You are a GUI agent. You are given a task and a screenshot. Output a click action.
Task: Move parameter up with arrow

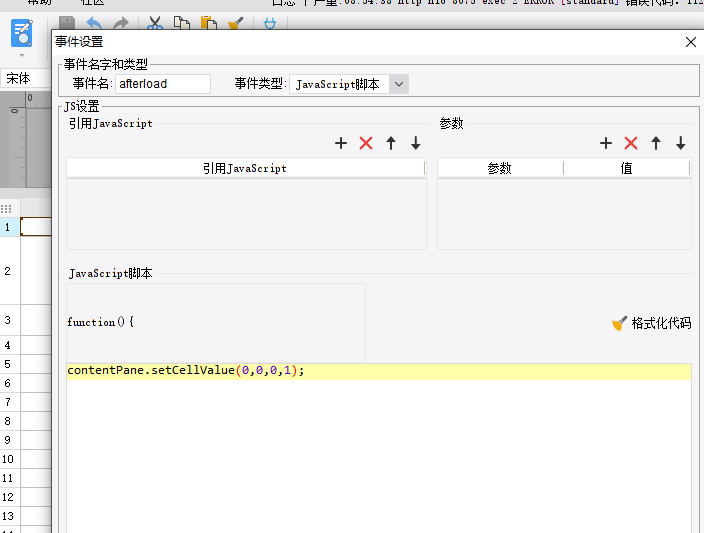click(656, 143)
